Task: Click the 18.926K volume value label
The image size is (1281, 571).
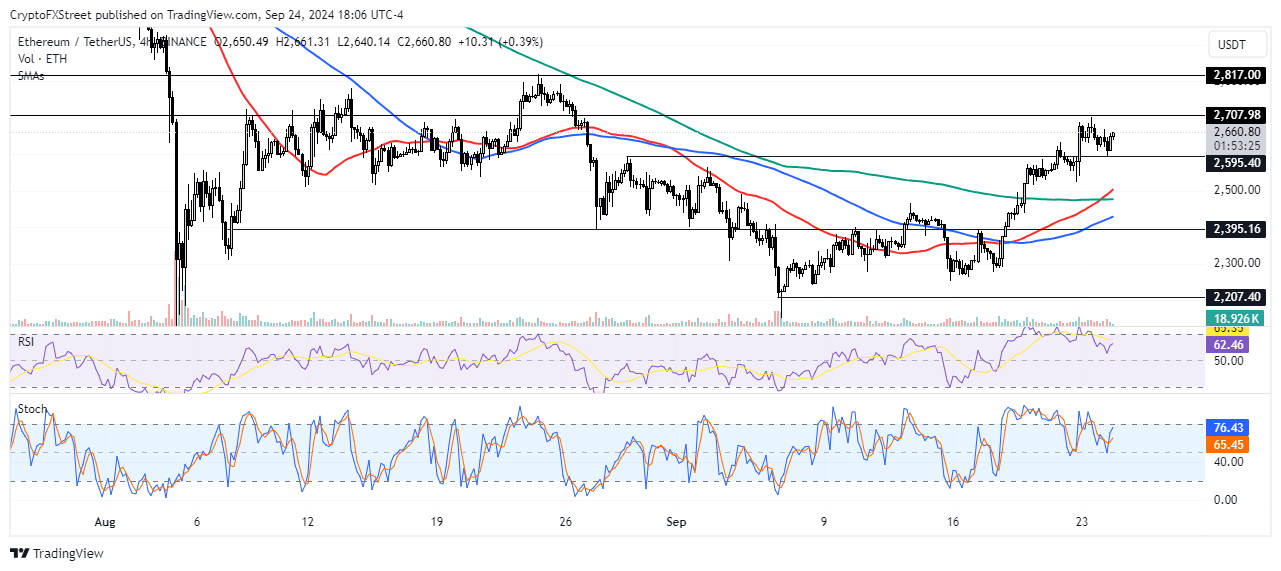Action: pyautogui.click(x=1236, y=318)
